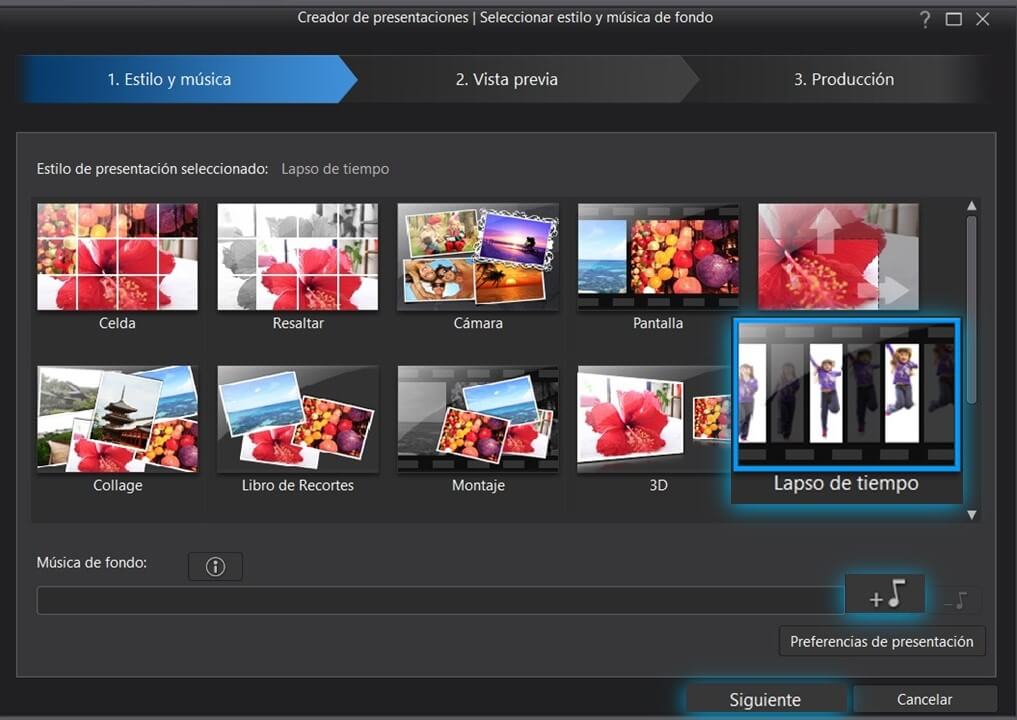Click the style list scroll up arrow

972,206
